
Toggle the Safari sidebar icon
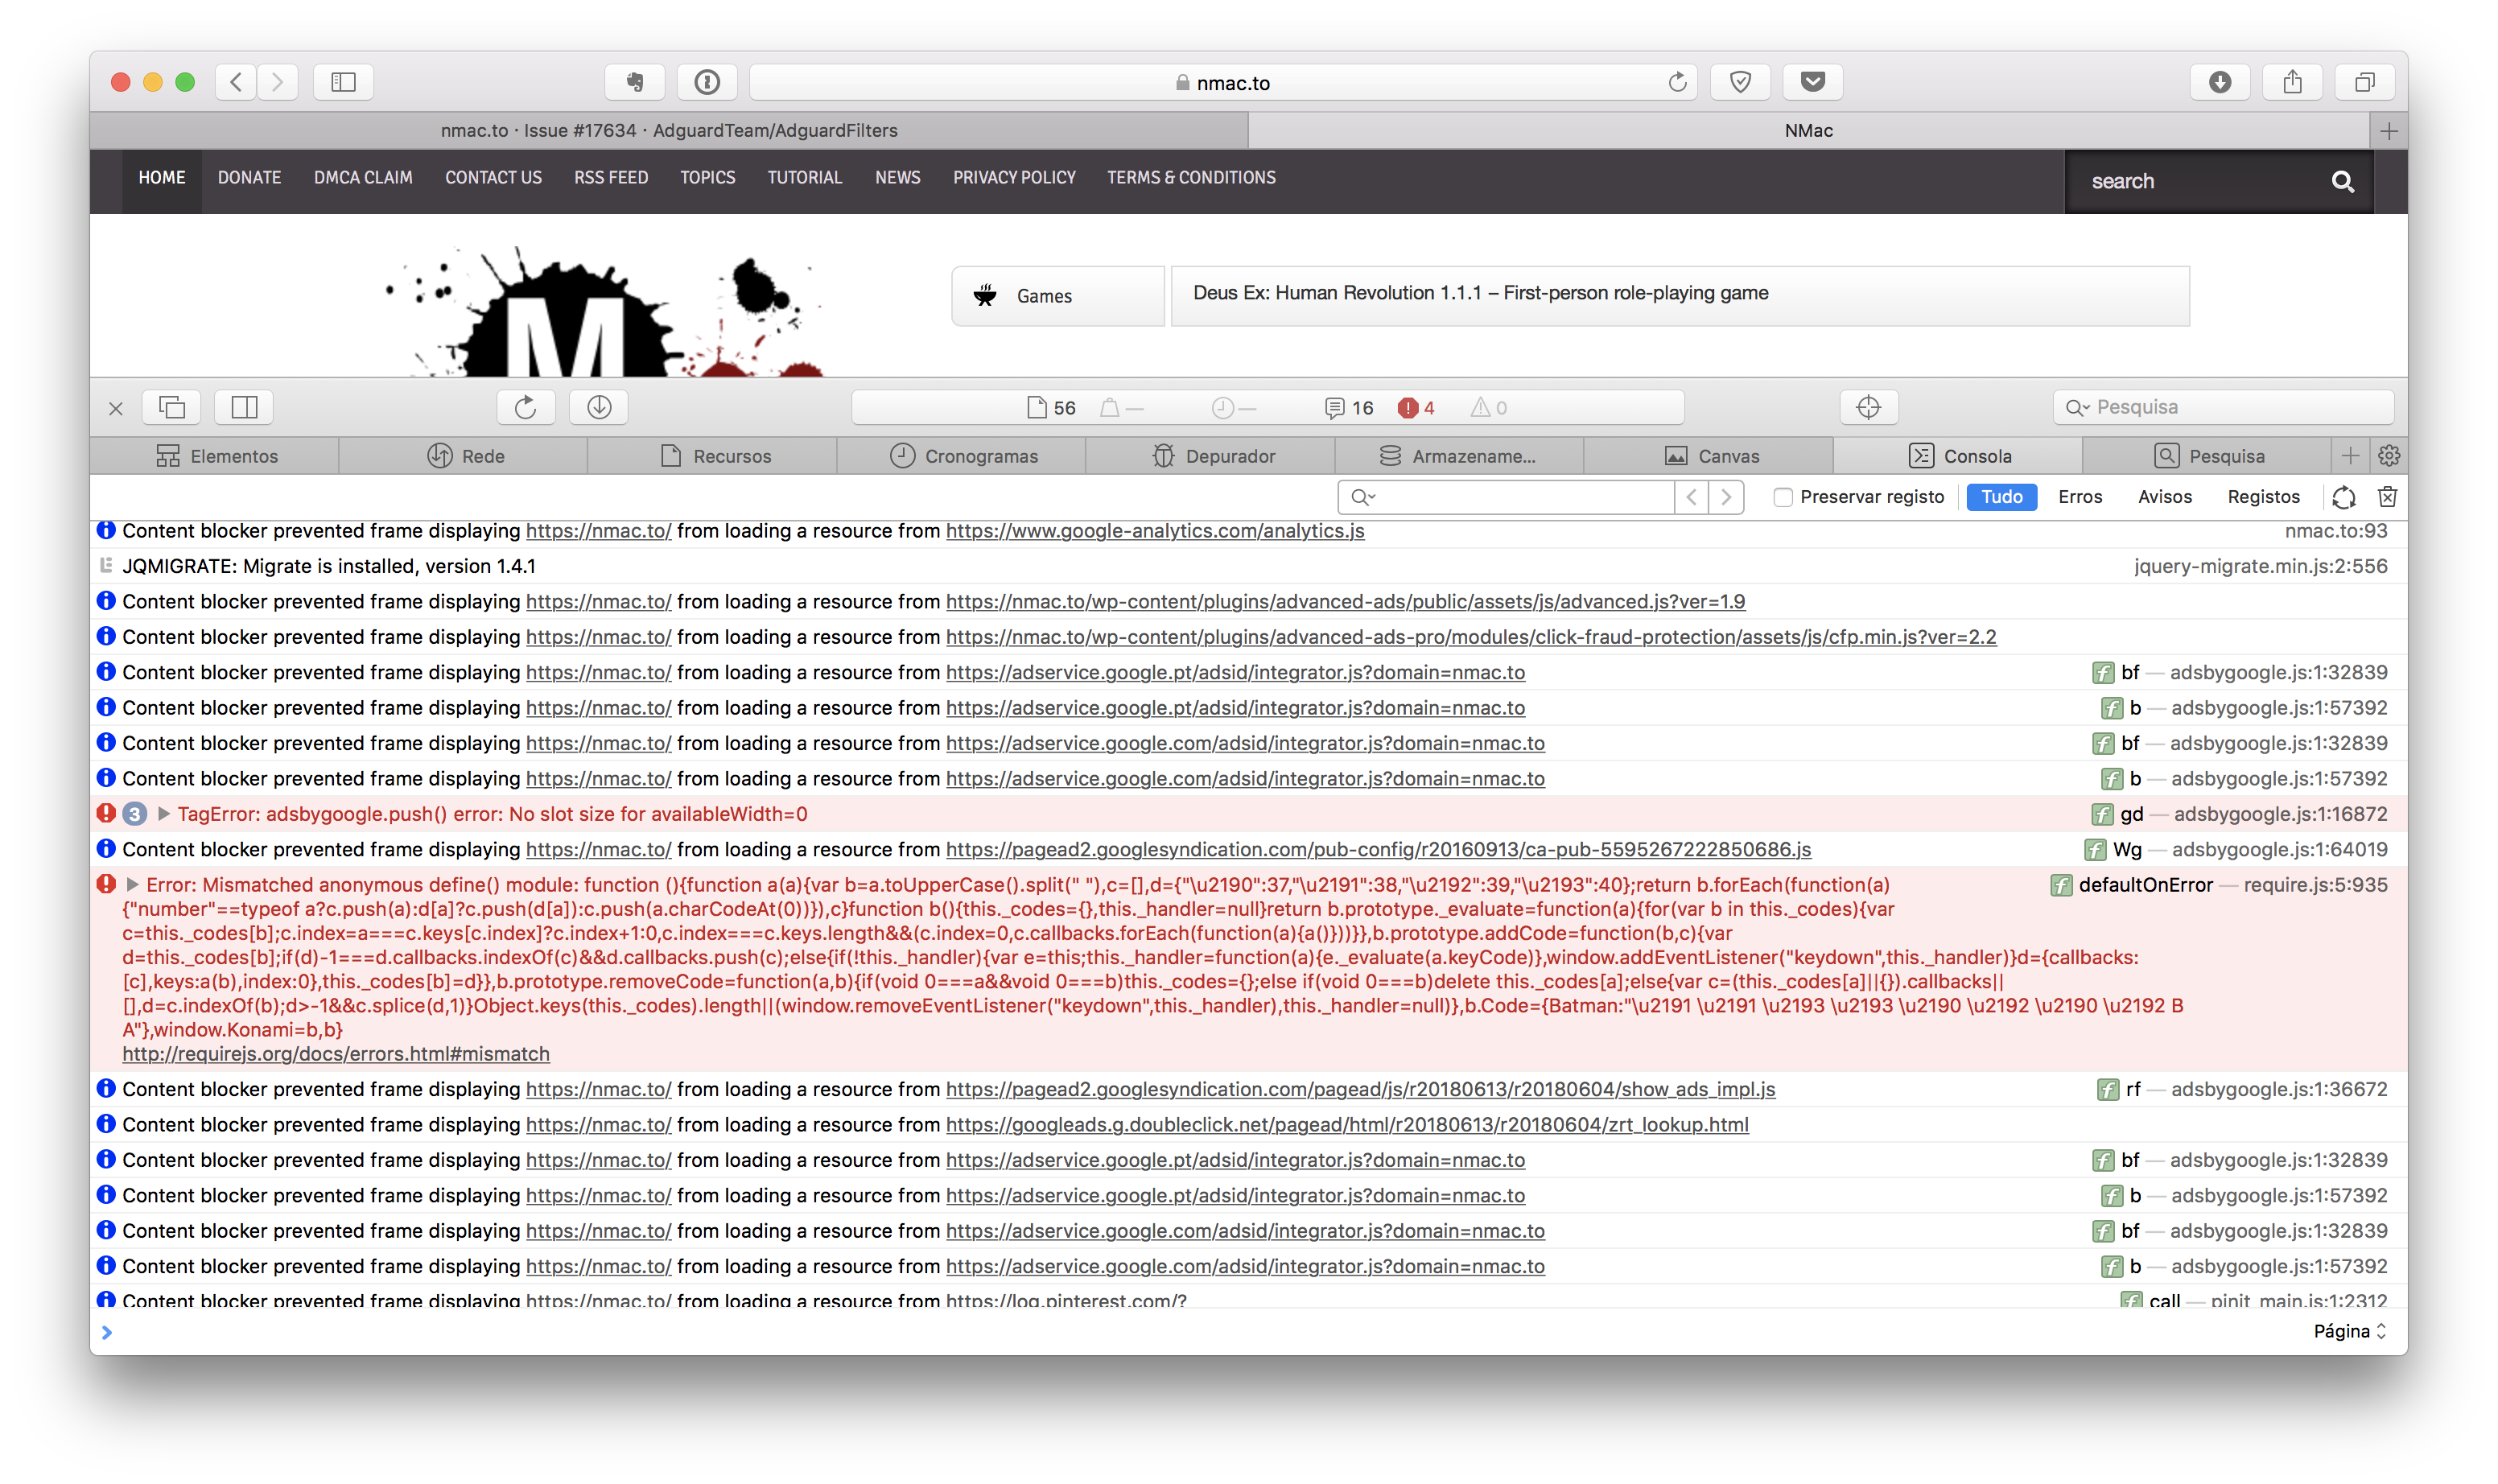coord(343,82)
